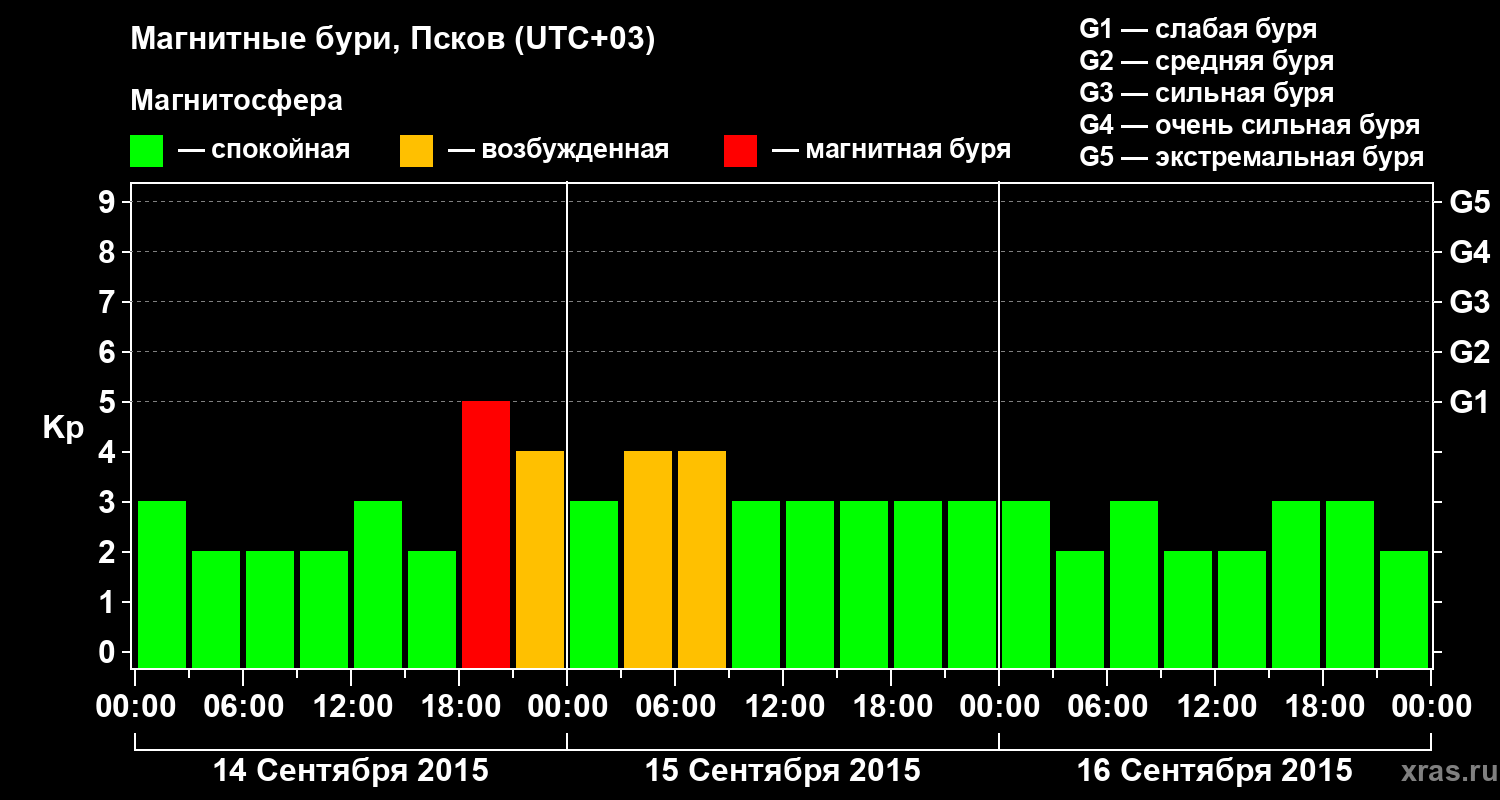The image size is (1500, 800).
Task: Click the '— возбужденная' legend label
Action: coord(559,150)
